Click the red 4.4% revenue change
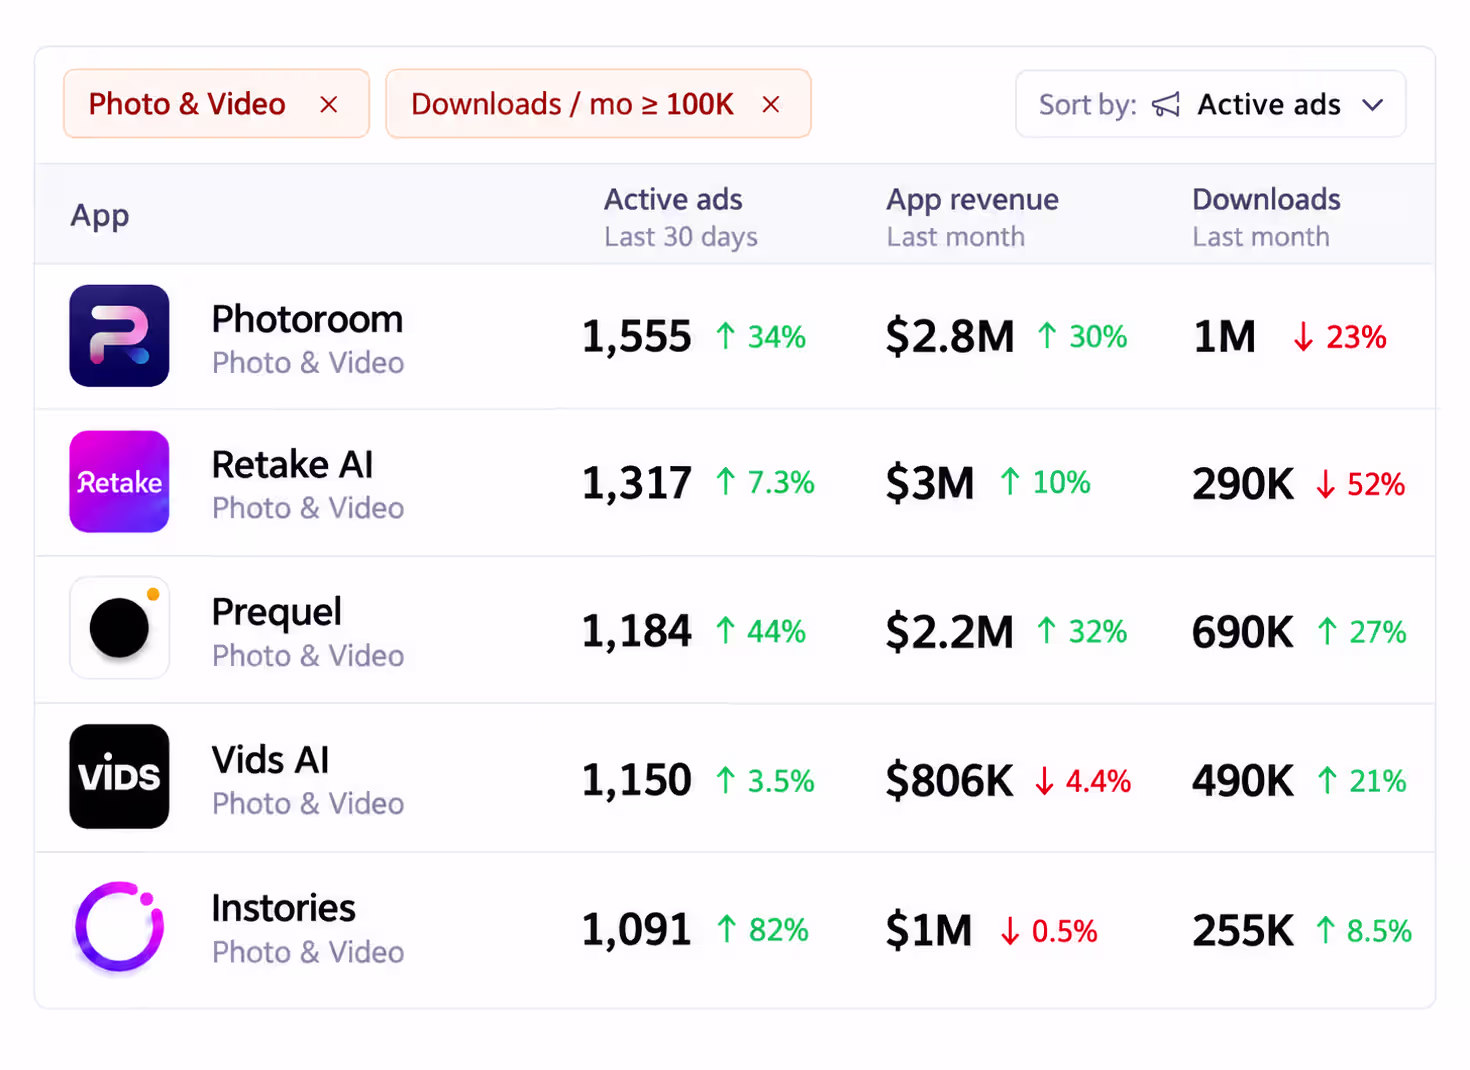Viewport: 1470px width, 1070px height. tap(1083, 781)
